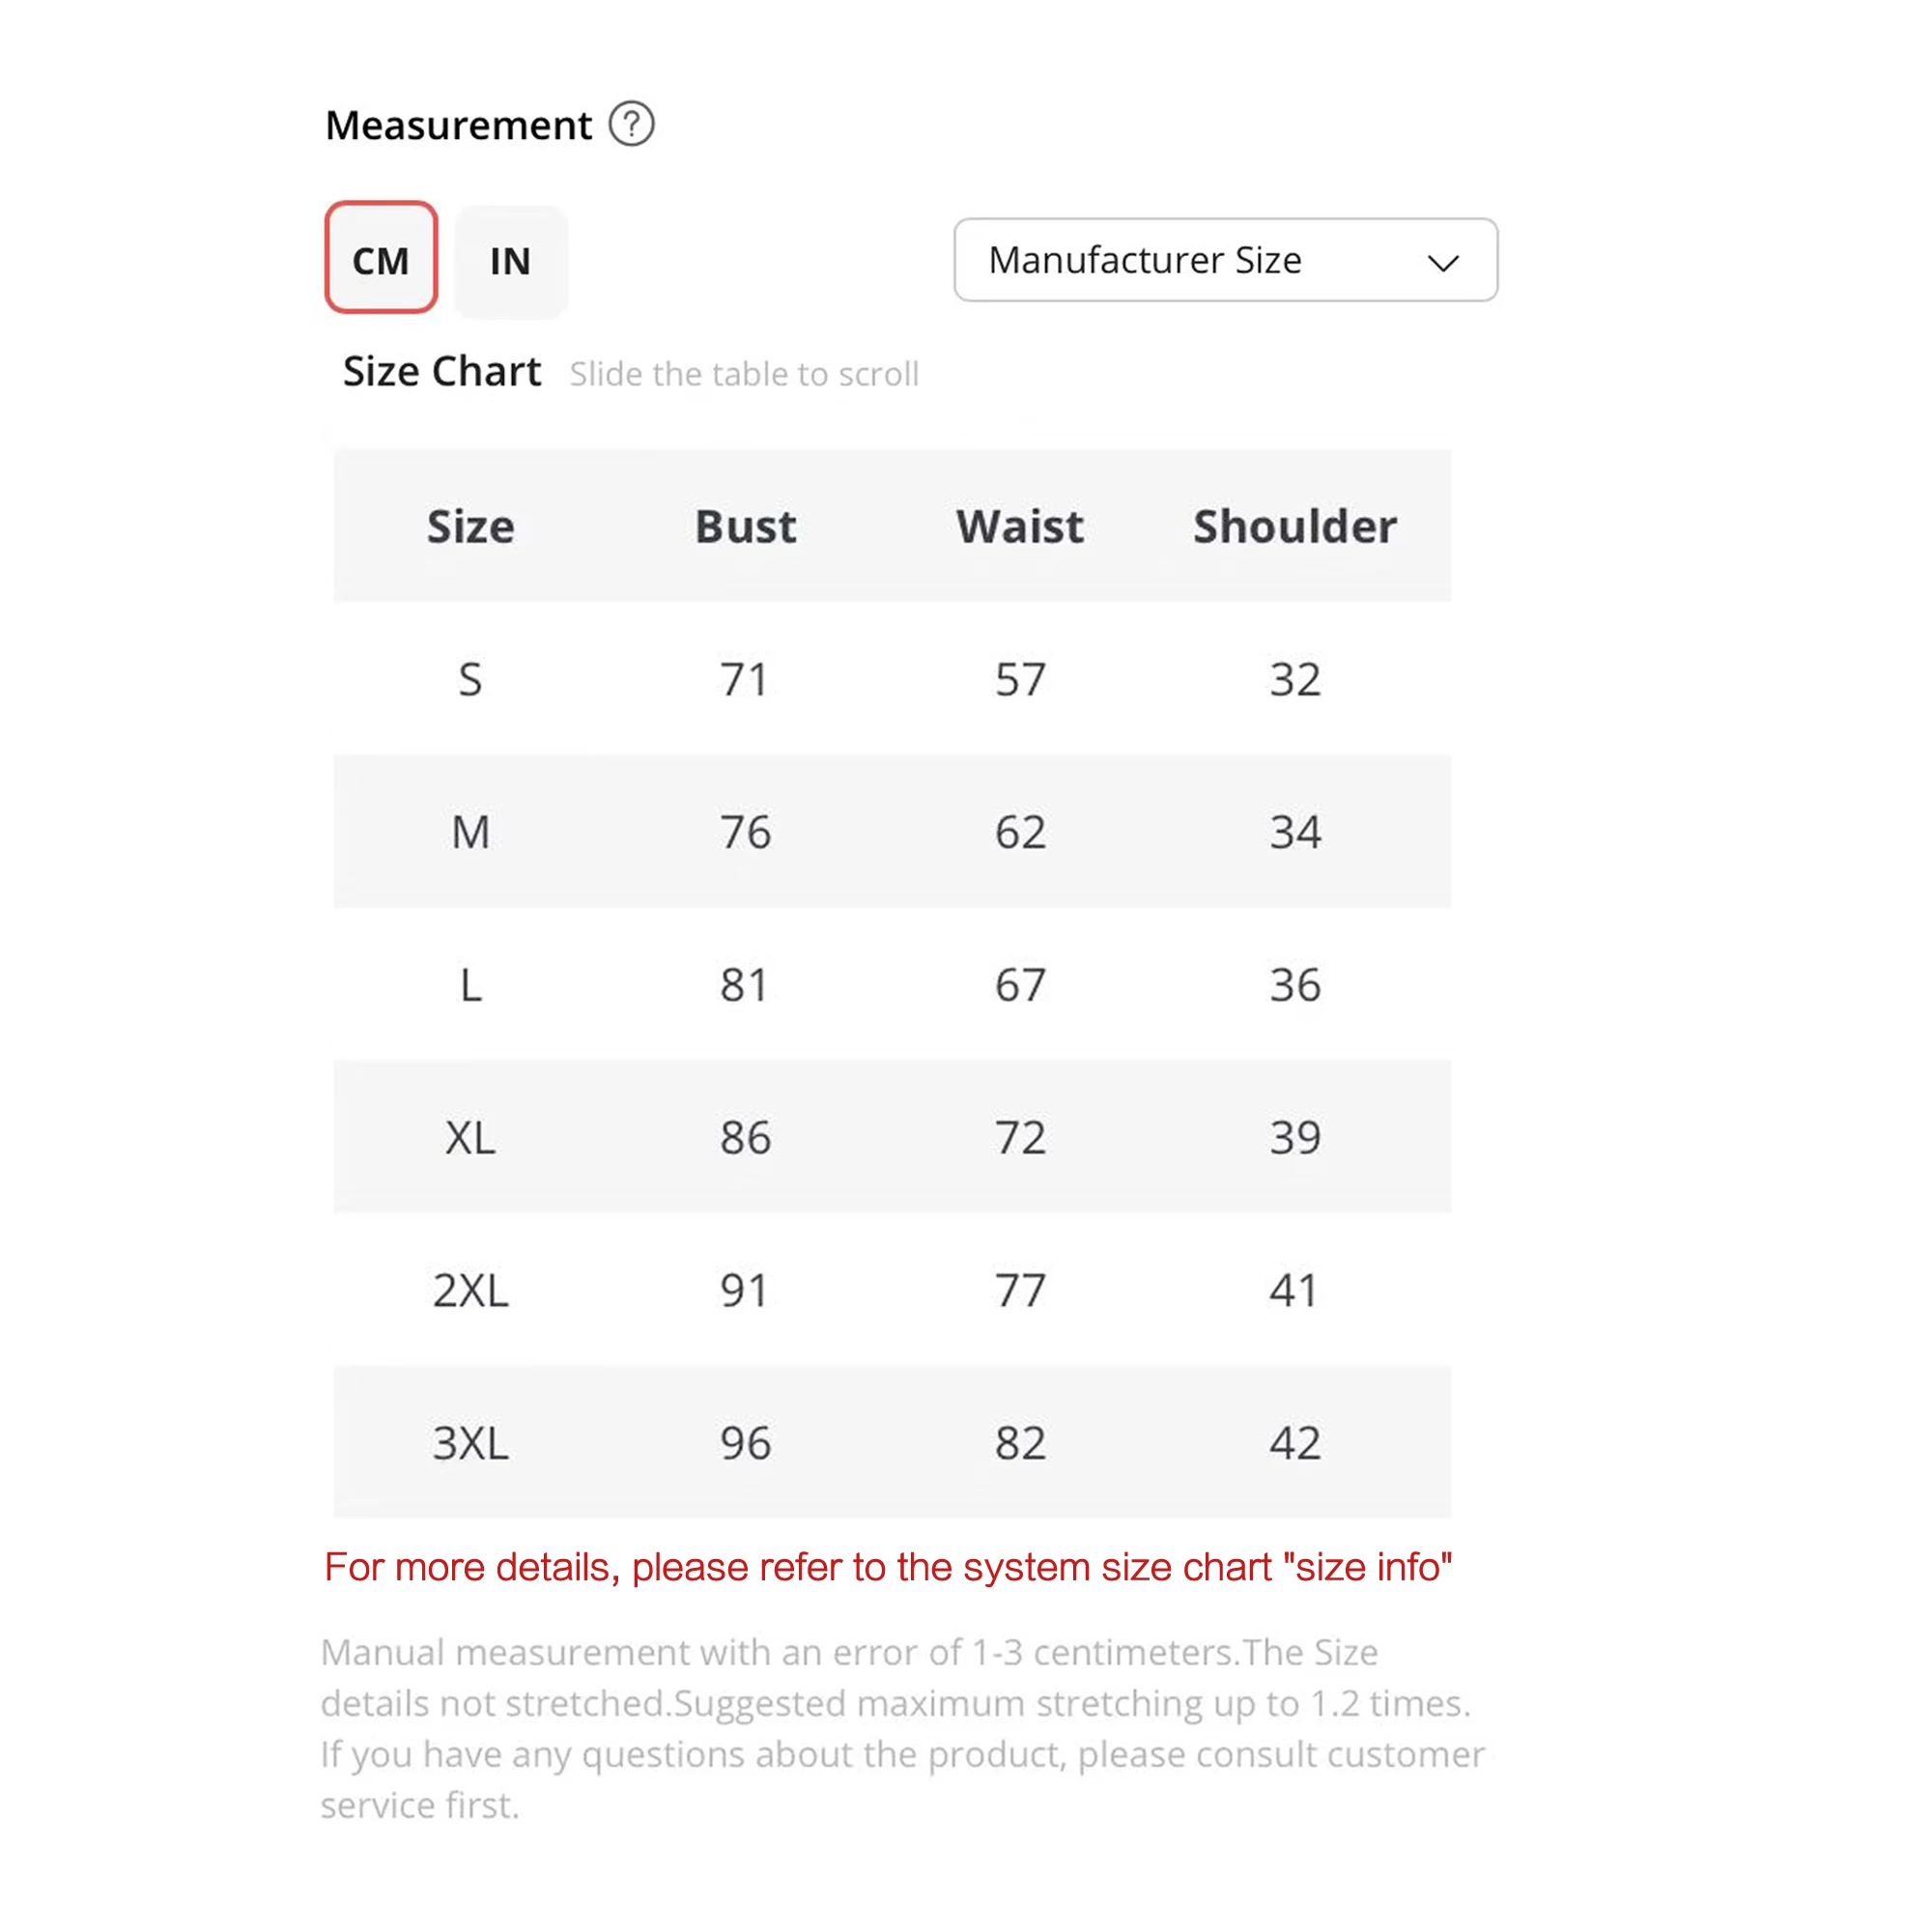Click the Measurement heading text
Image resolution: width=1932 pixels, height=1932 pixels.
coord(458,126)
